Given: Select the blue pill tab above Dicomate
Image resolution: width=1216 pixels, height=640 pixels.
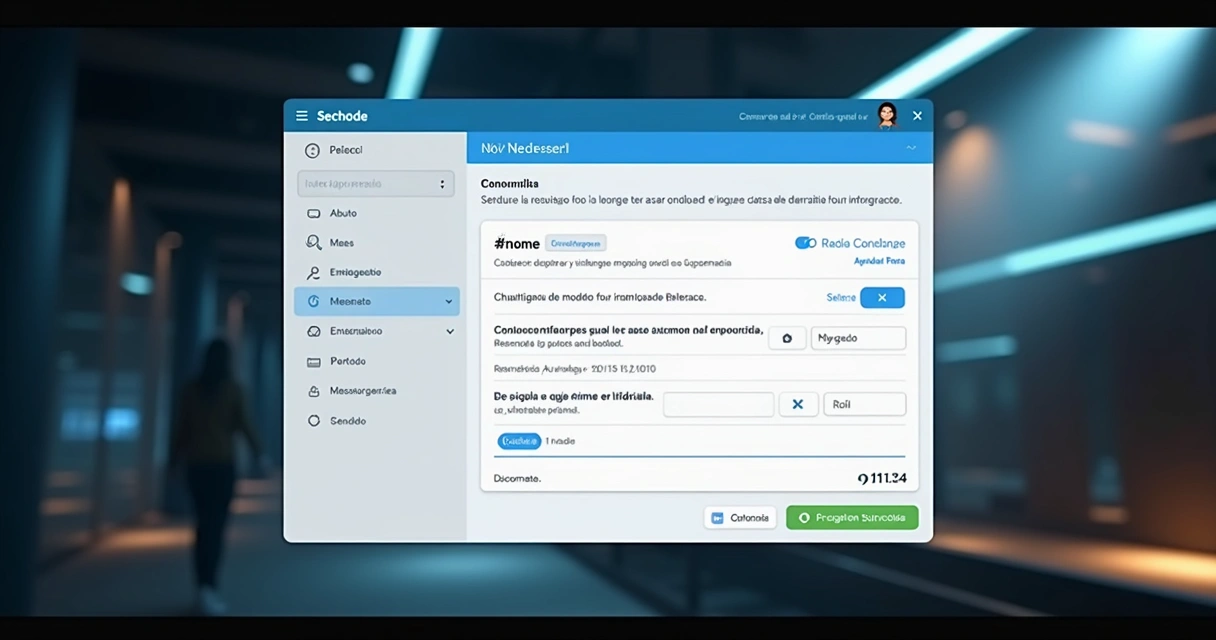Looking at the screenshot, I should 519,441.
